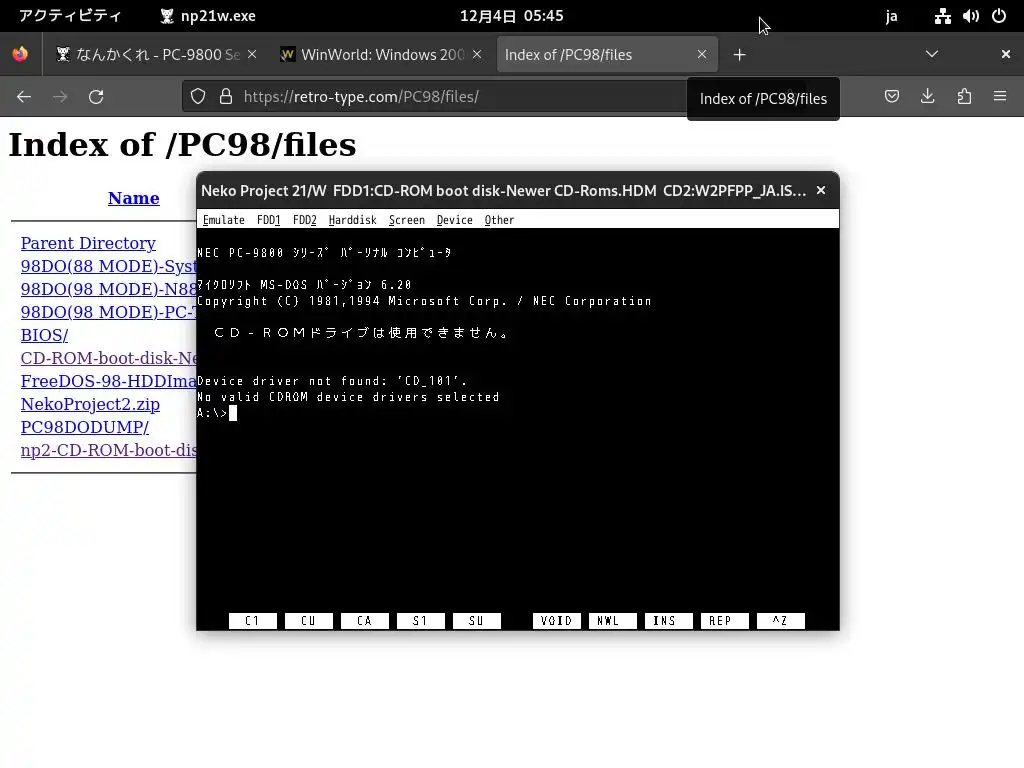Click the INS function key label
This screenshot has width=1024, height=768.
(x=669, y=620)
